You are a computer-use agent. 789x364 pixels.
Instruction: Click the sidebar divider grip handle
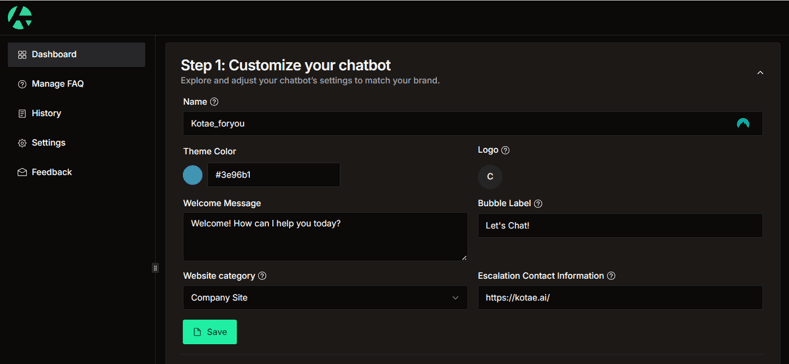[x=155, y=268]
